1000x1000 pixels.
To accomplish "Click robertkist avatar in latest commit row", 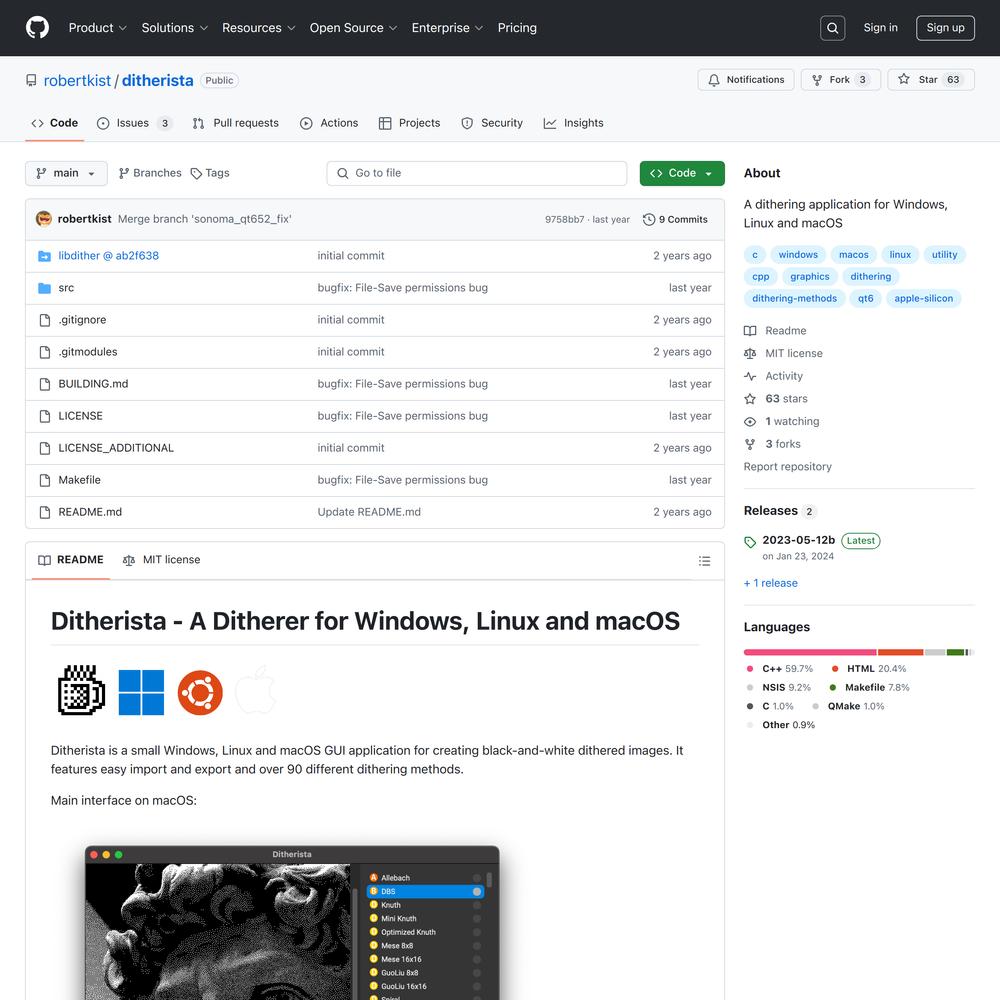I will coord(43,219).
